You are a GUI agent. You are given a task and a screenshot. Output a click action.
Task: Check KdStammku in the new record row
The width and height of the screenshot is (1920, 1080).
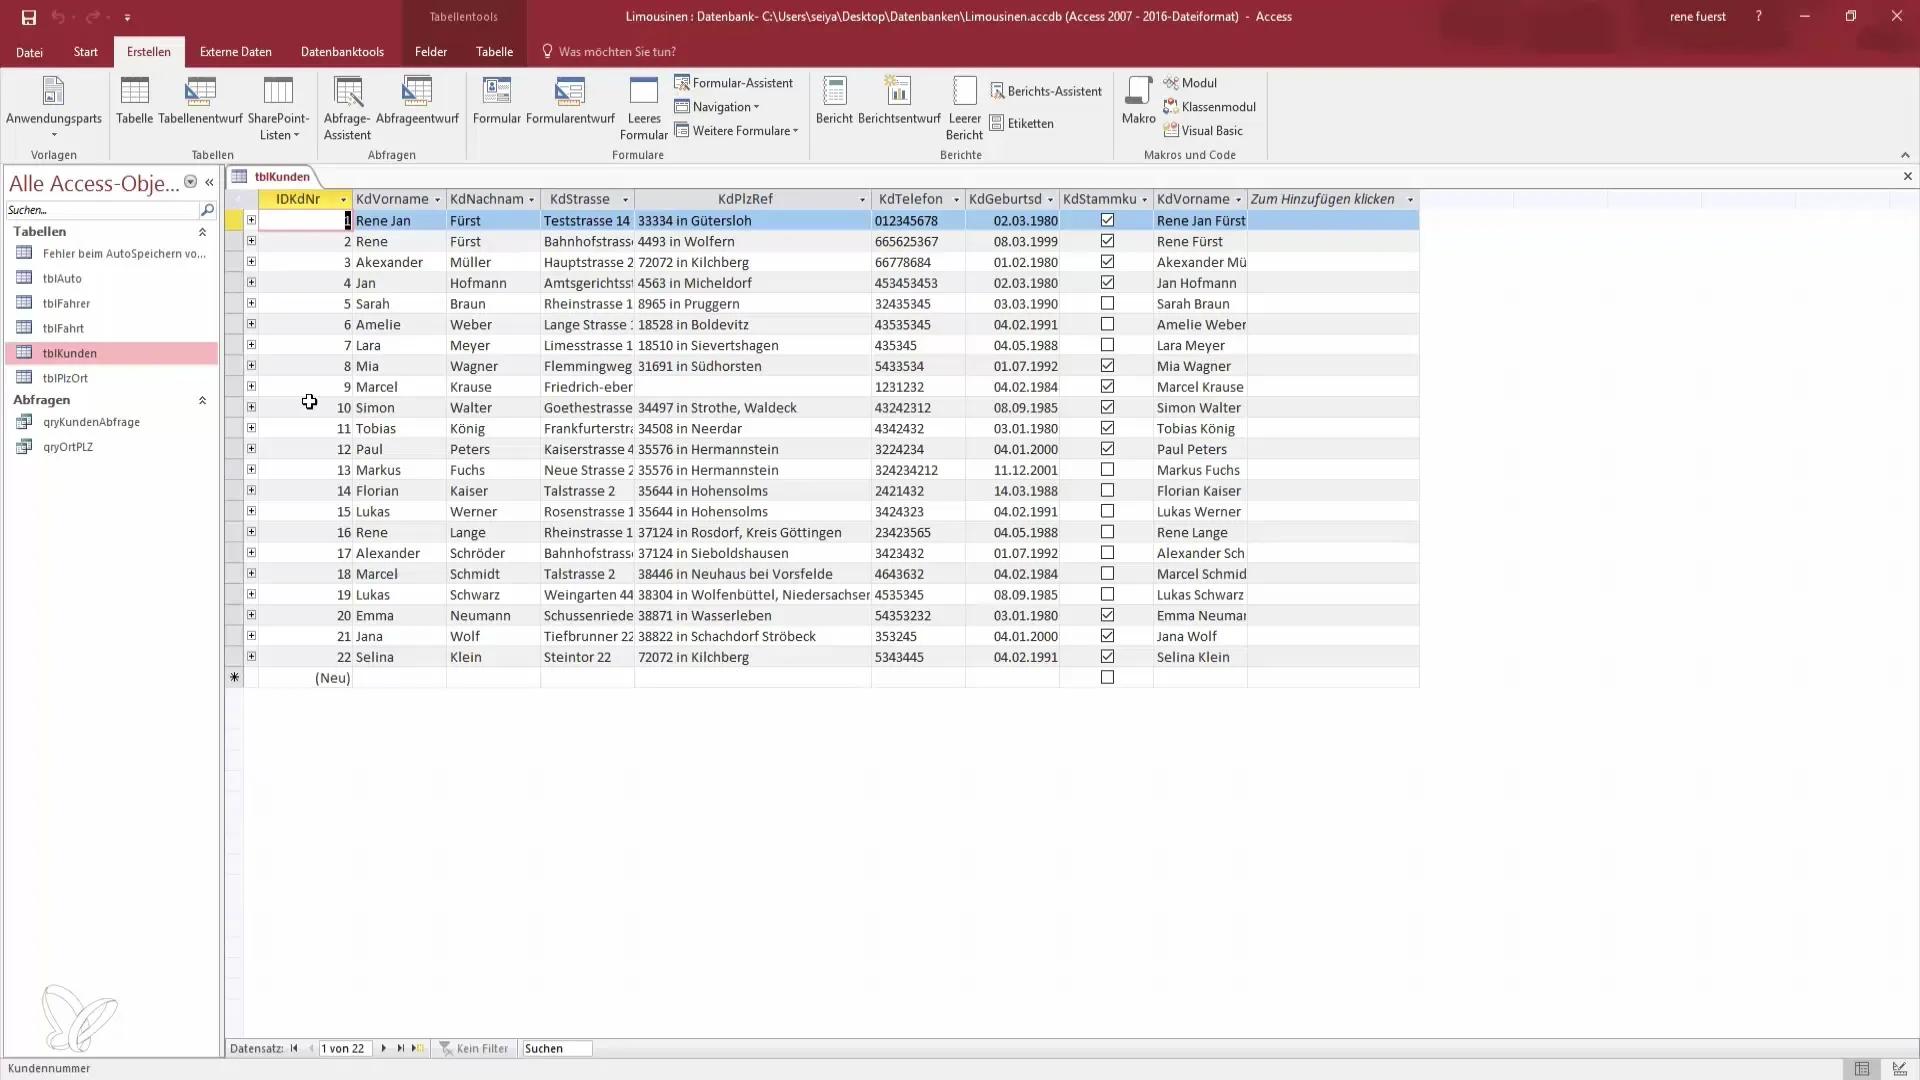click(1107, 677)
